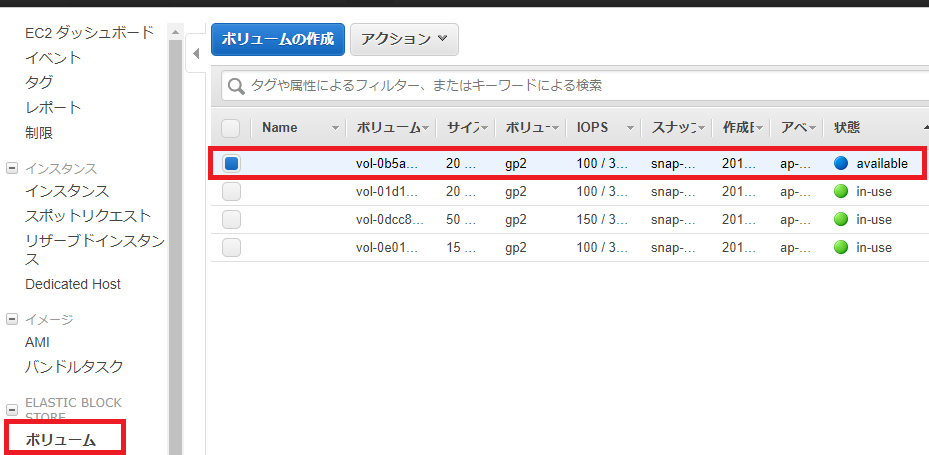Click the green status dot for vol-0e01

point(841,247)
